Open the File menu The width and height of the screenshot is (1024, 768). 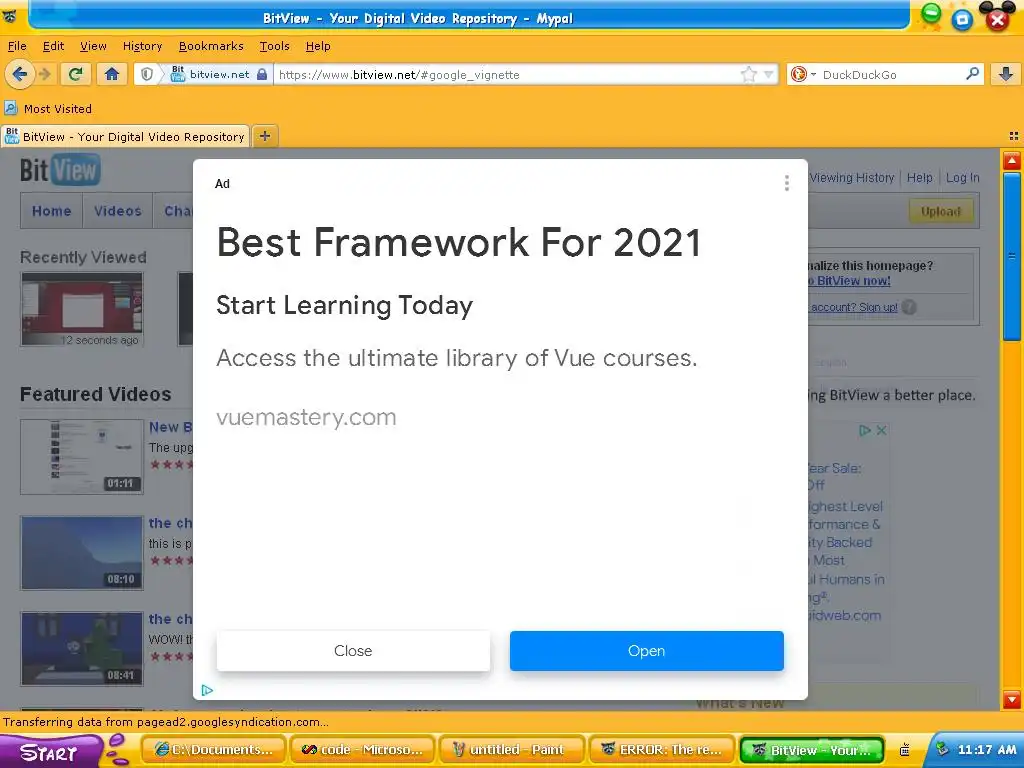17,46
